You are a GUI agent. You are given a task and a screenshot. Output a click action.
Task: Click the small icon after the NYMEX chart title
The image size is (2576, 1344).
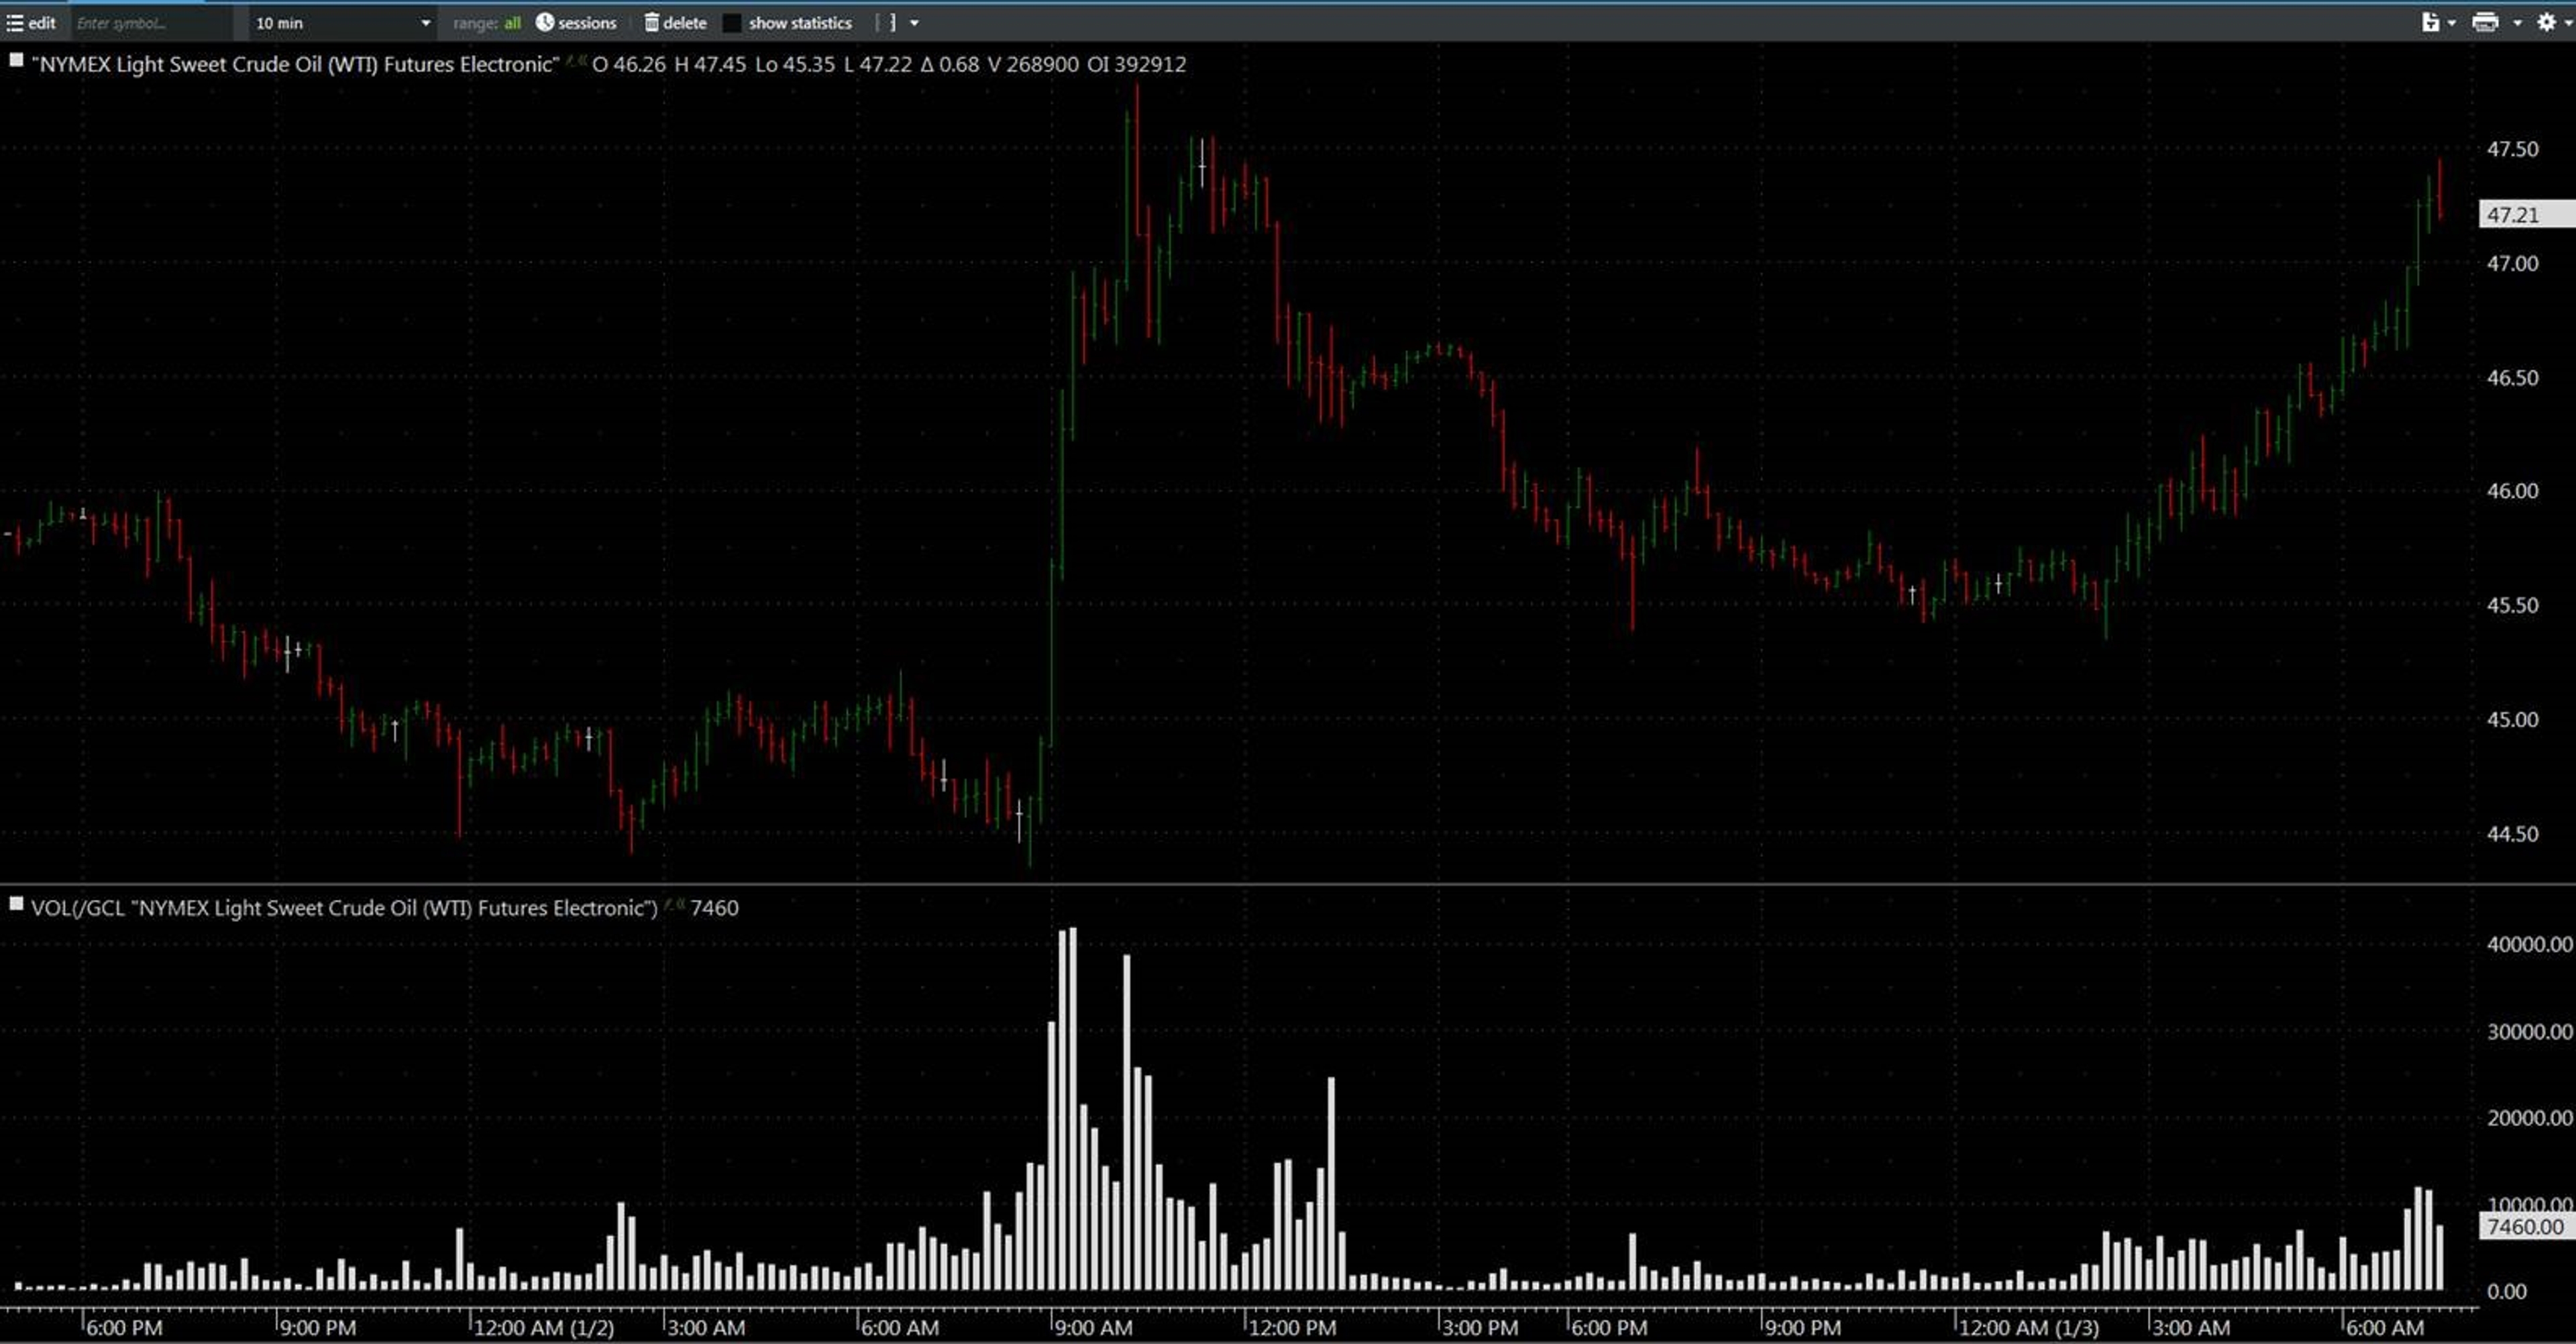click(576, 61)
